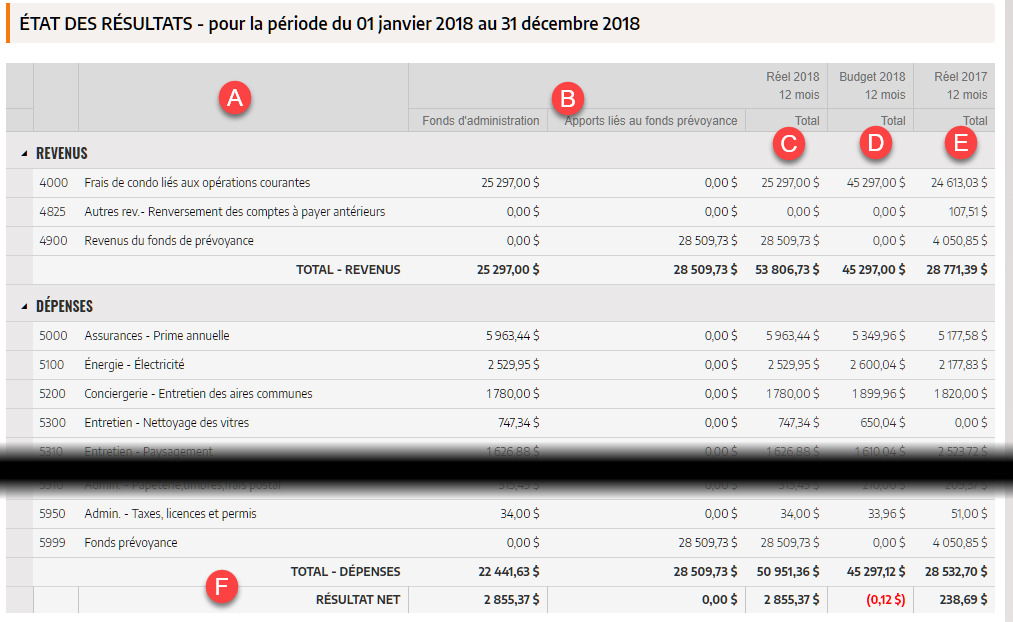Click the 'TOTAL - DÉPENSES' label
This screenshot has width=1013, height=622.
point(346,572)
